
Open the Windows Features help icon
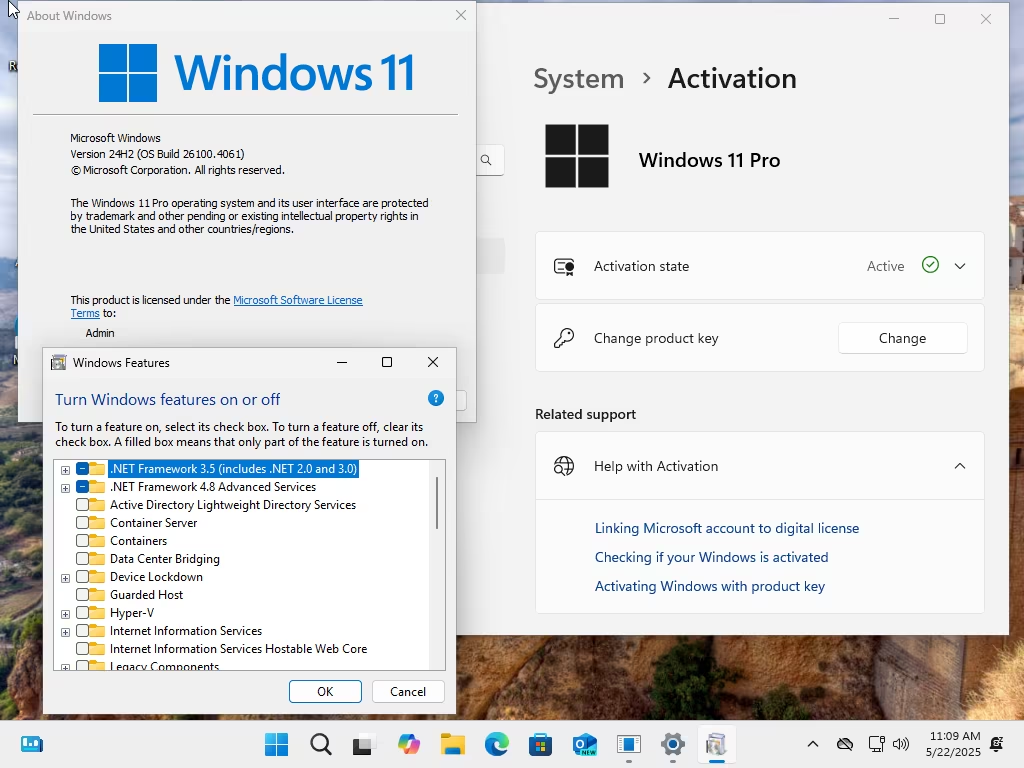(x=436, y=398)
